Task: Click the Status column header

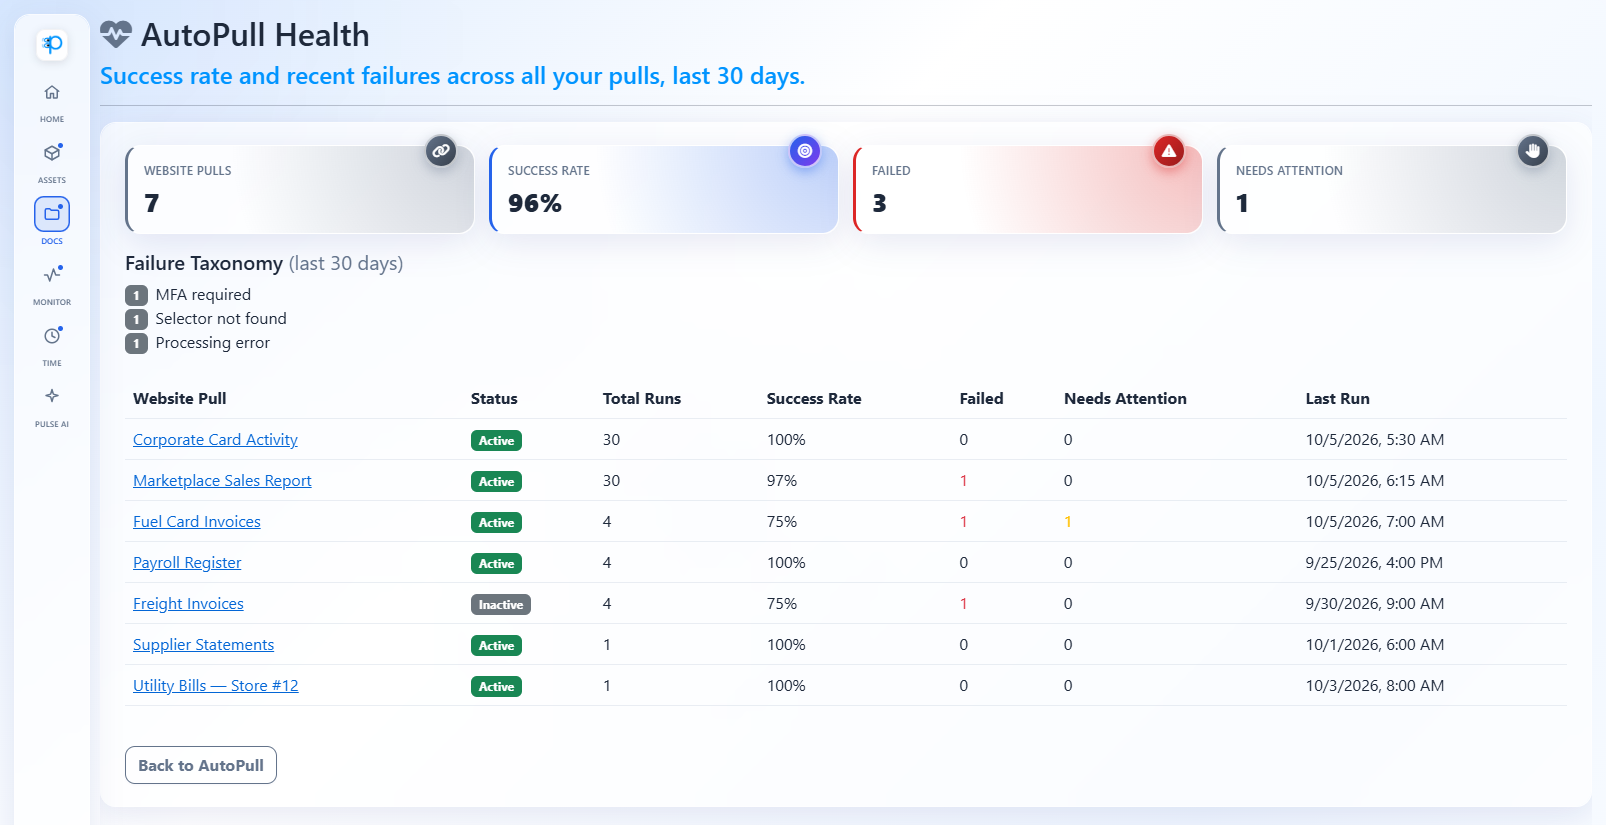Action: click(494, 399)
